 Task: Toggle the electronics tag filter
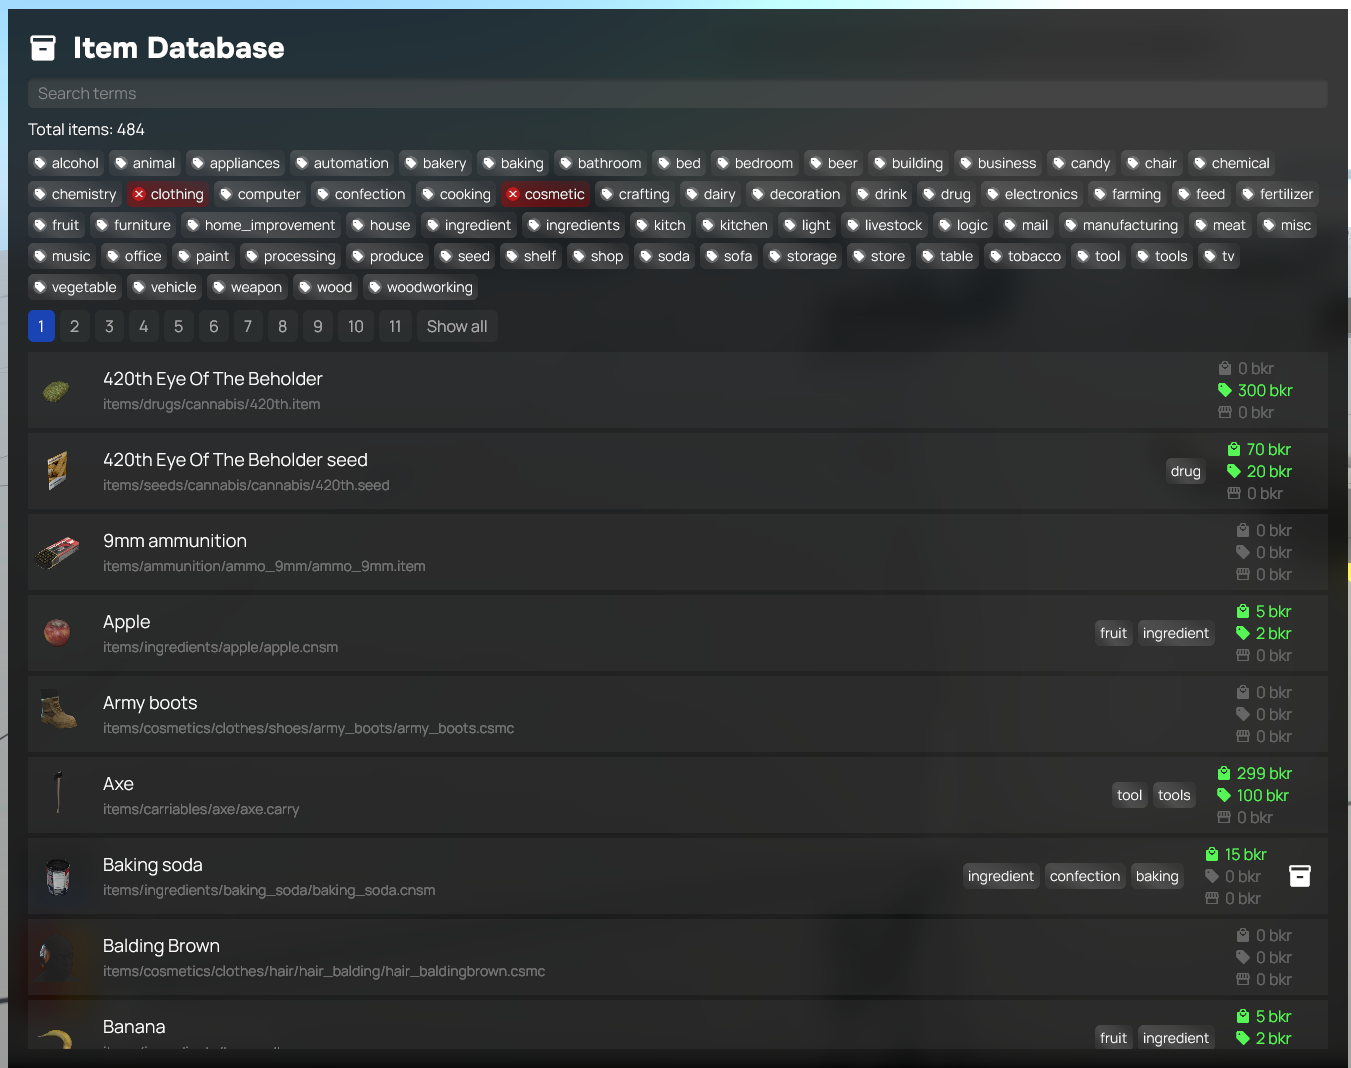[x=1032, y=194]
